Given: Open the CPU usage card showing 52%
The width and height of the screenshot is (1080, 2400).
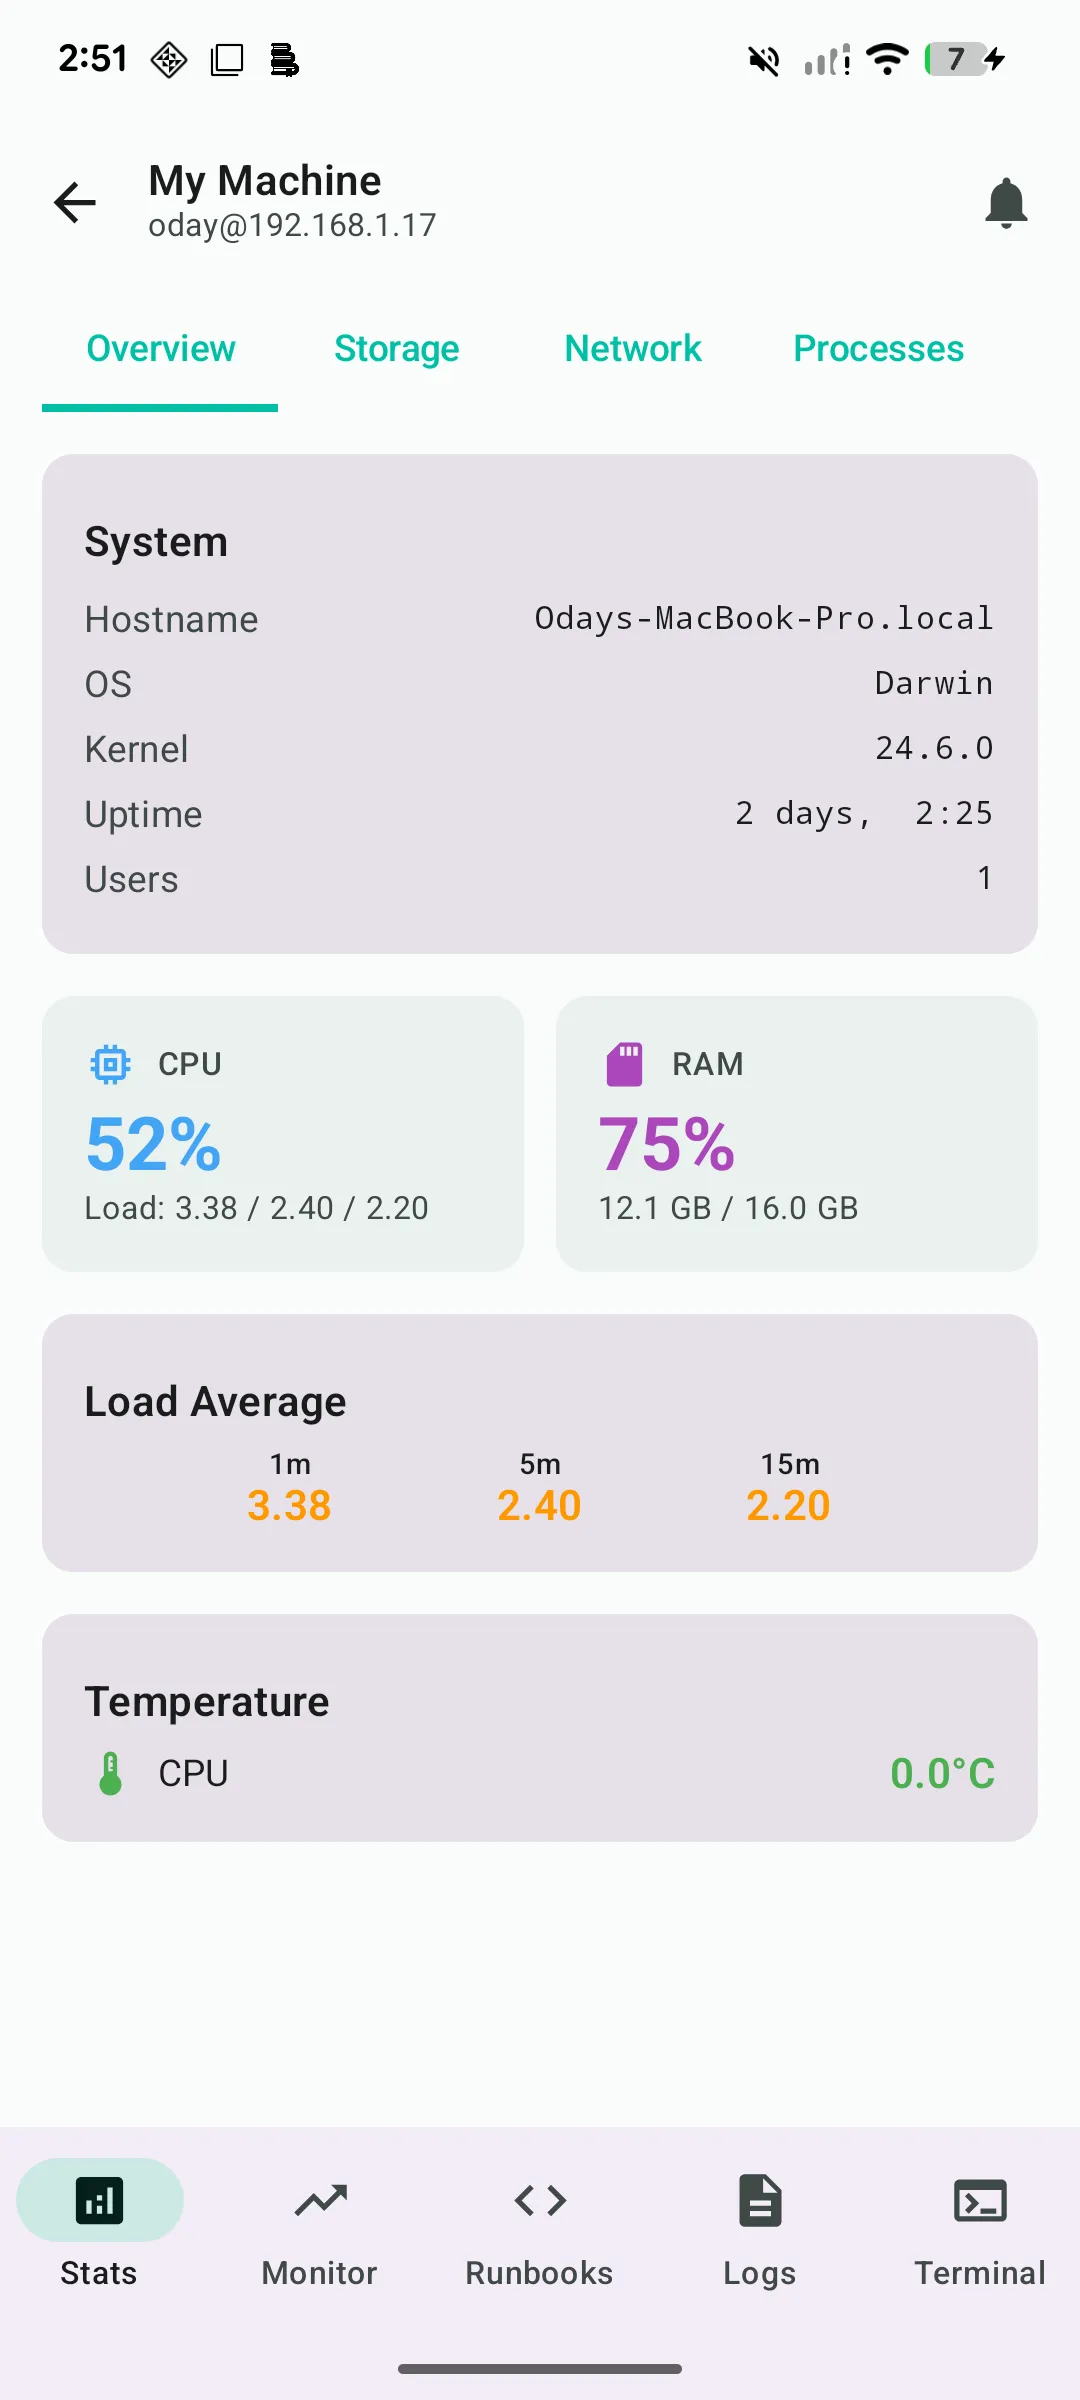Looking at the screenshot, I should 283,1133.
